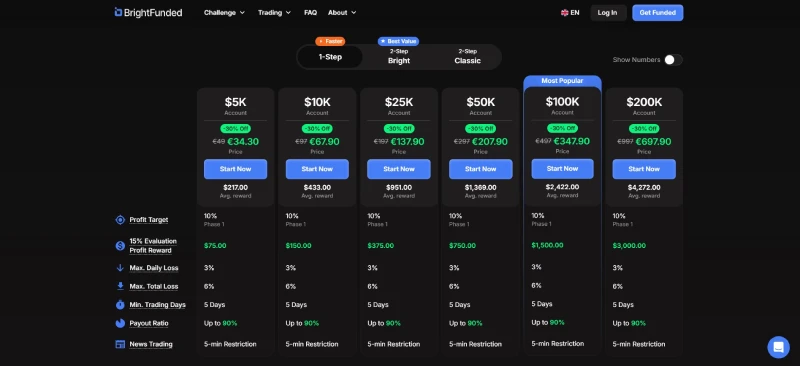Start Now on the $5K account
This screenshot has height=366, width=800.
[235, 169]
